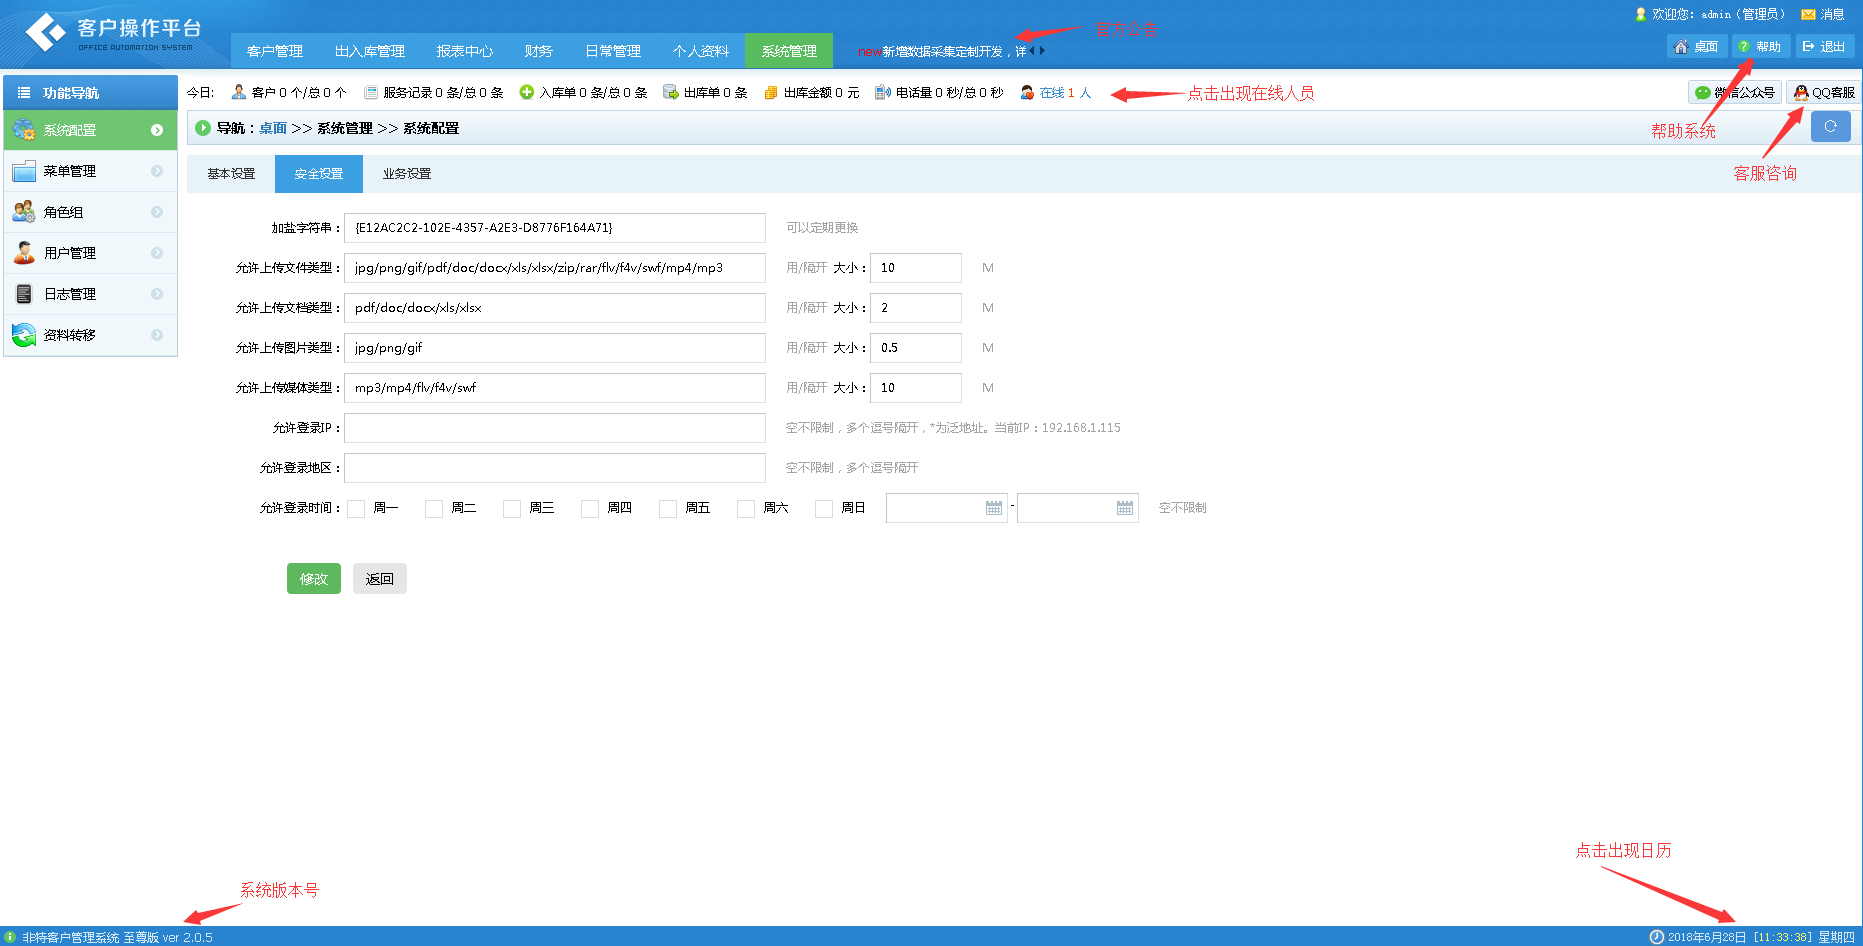This screenshot has width=1863, height=946.
Task: Expand the 日志管理 sidebar arrow
Action: click(157, 294)
